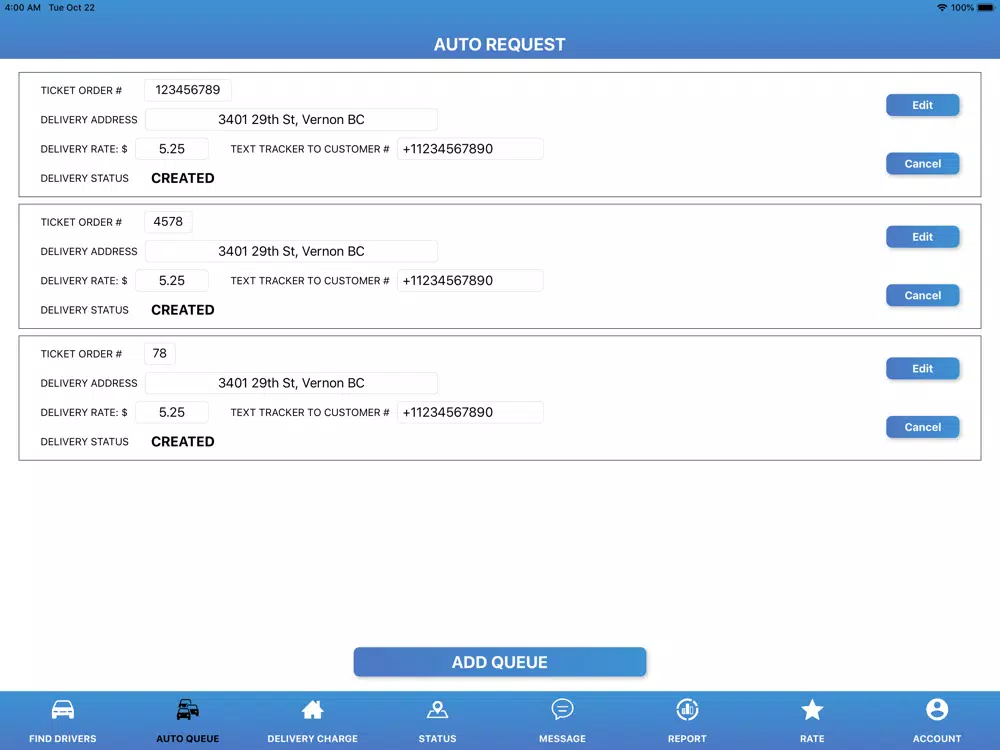The height and width of the screenshot is (750, 1000).
Task: Tap Tue Oct 22 date
Action: tap(71, 8)
